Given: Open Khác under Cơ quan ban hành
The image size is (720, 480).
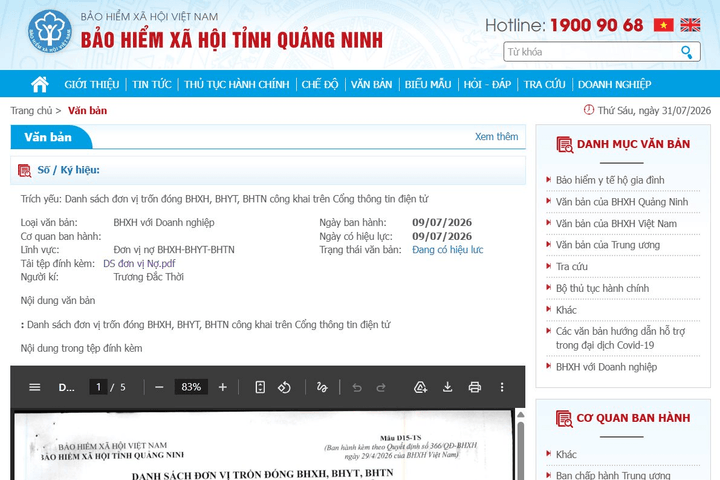Looking at the screenshot, I should point(566,454).
